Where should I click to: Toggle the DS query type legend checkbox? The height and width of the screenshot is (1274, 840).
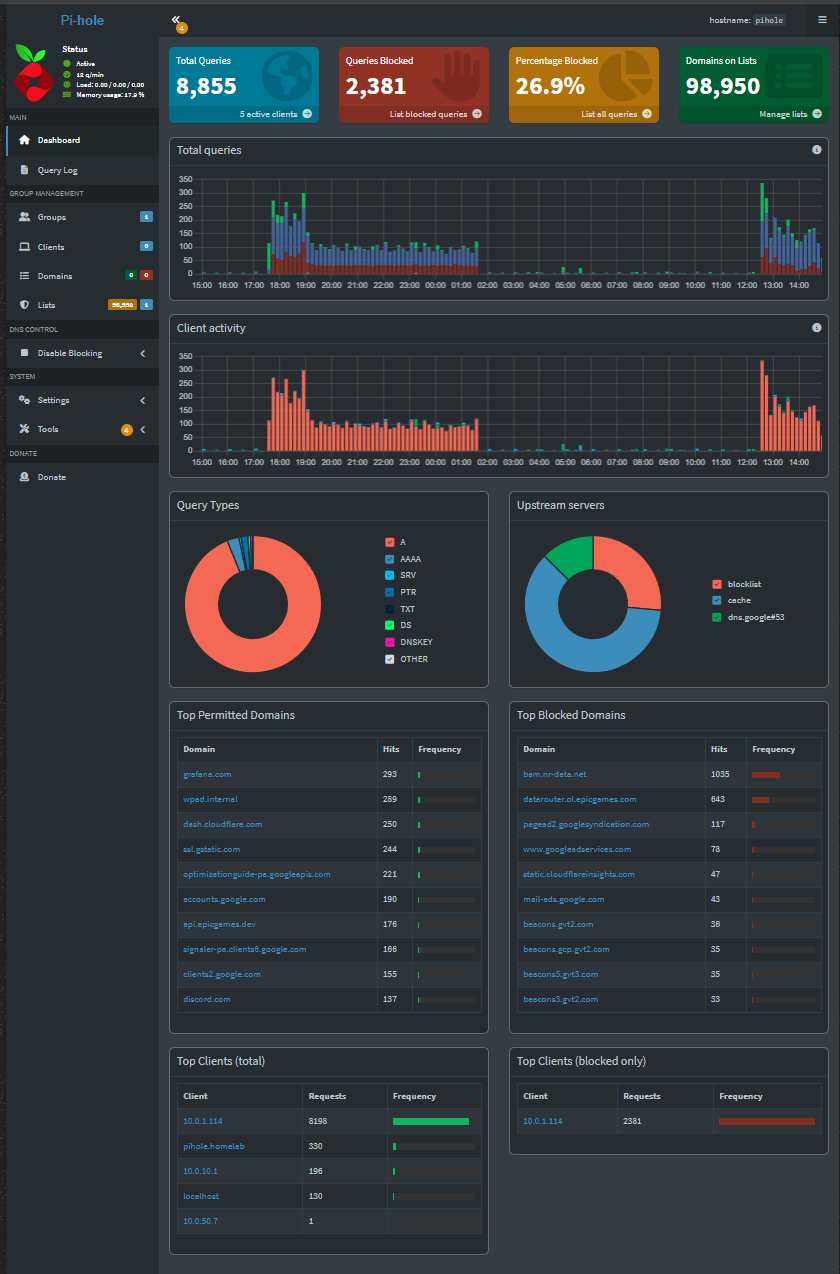[x=390, y=625]
